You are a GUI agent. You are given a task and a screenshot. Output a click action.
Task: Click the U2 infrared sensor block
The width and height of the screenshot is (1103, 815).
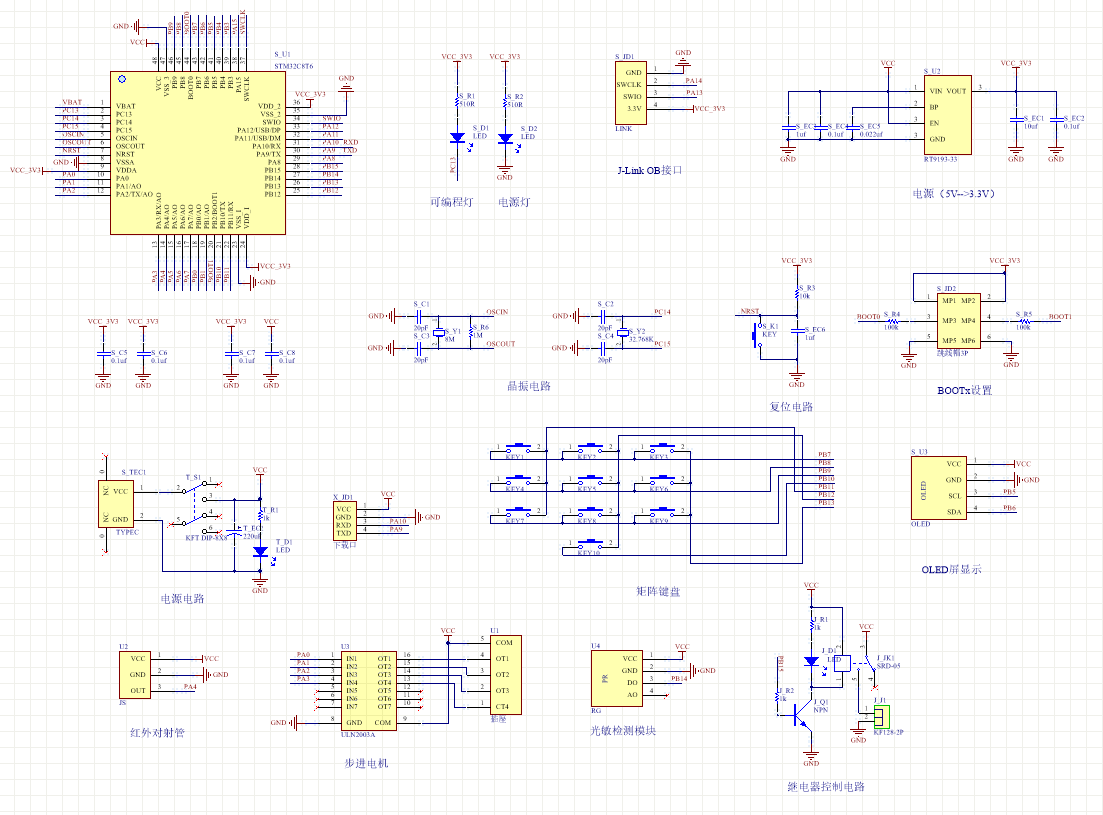click(137, 675)
